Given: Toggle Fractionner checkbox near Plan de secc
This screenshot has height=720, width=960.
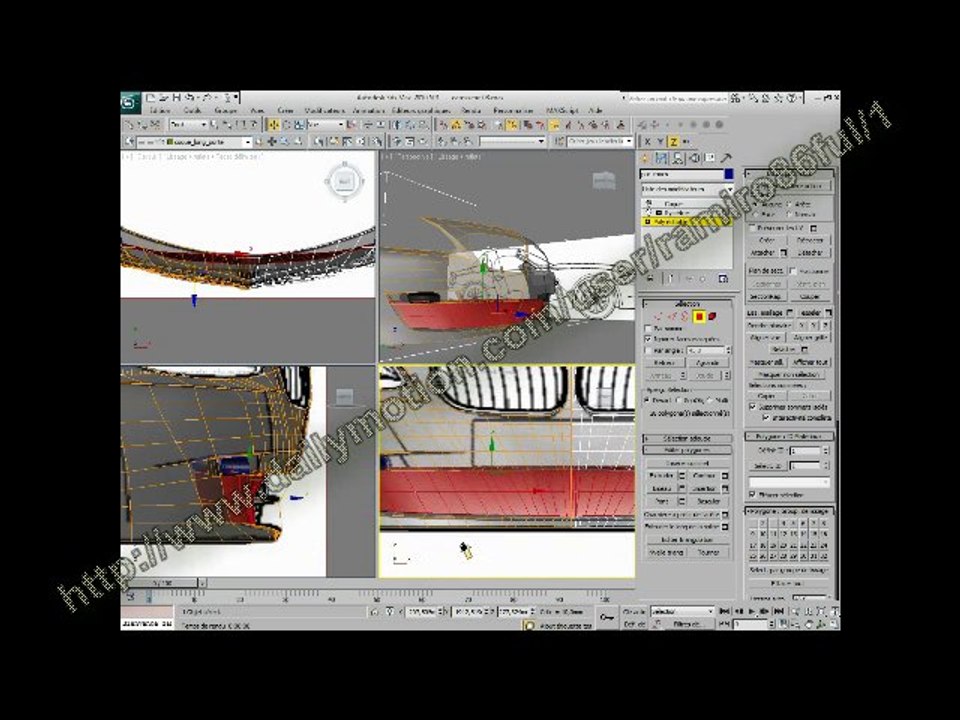Looking at the screenshot, I should coord(793,271).
